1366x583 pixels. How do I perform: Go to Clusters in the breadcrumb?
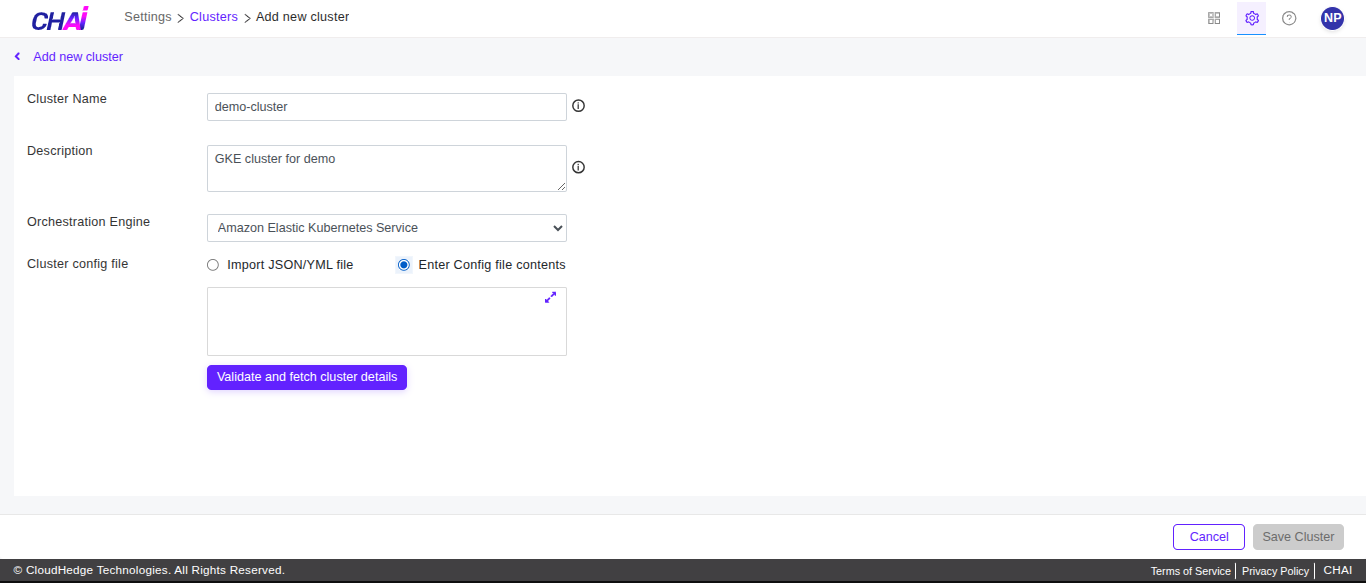click(213, 17)
